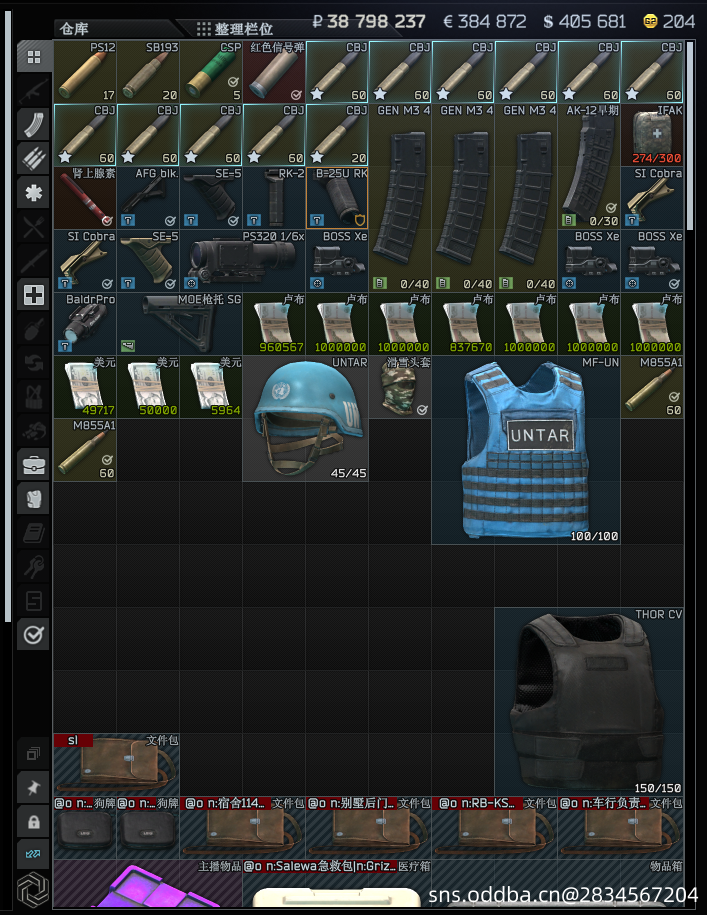Select the all-items grid filter icon

click(x=34, y=57)
